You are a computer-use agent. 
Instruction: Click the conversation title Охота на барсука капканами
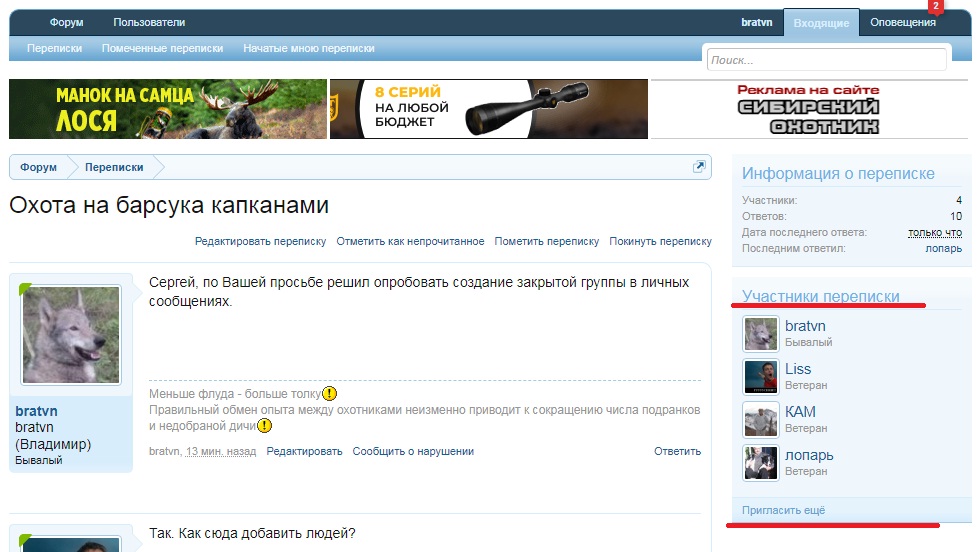click(169, 205)
